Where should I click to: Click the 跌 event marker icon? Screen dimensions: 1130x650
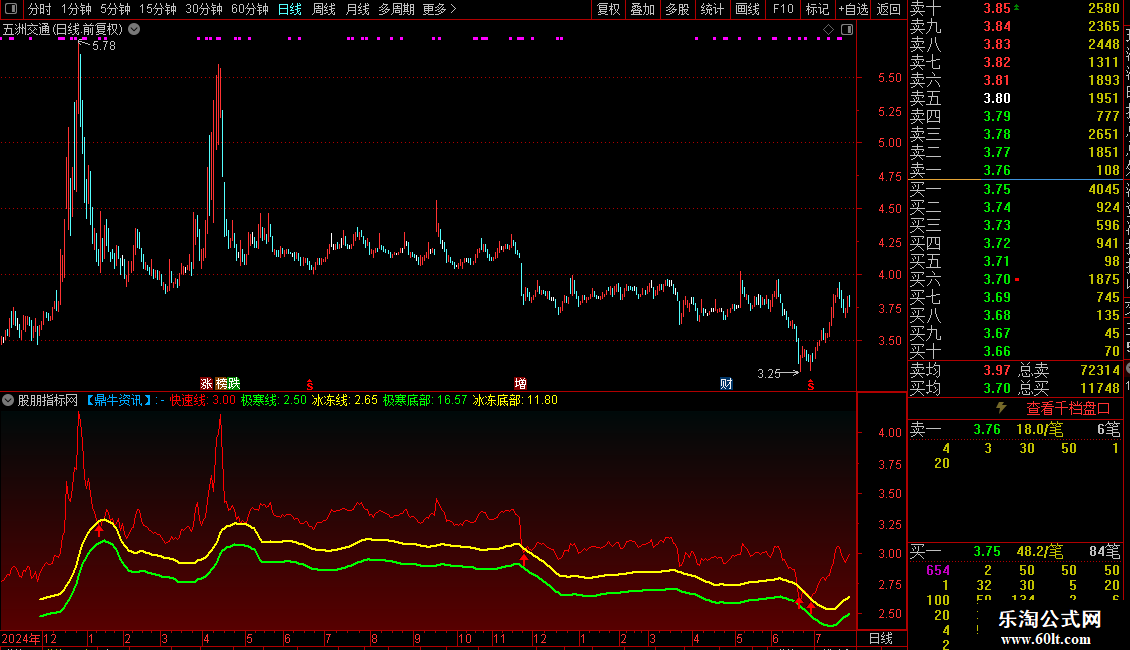tap(233, 383)
